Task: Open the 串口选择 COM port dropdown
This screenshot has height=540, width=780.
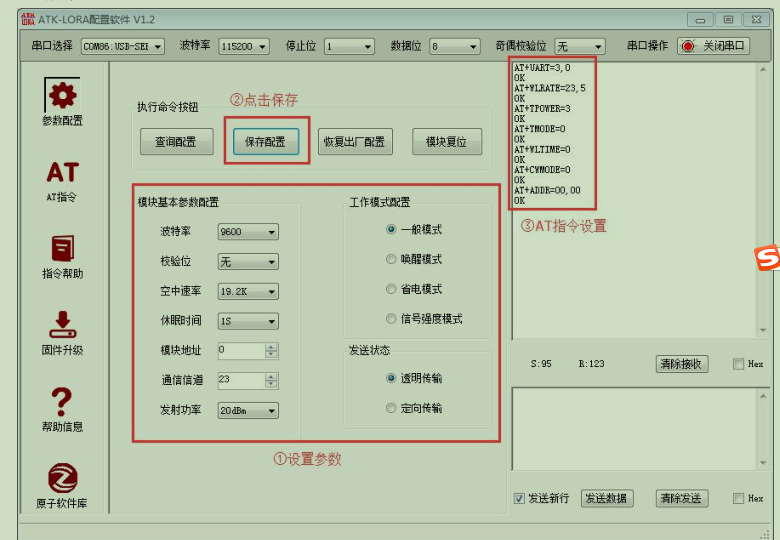Action: [x=122, y=46]
